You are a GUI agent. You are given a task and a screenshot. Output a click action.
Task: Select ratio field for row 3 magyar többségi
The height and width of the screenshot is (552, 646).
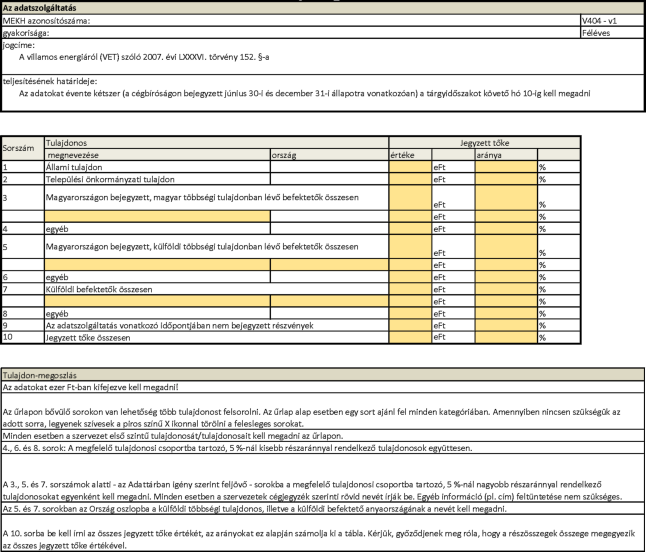coord(506,197)
